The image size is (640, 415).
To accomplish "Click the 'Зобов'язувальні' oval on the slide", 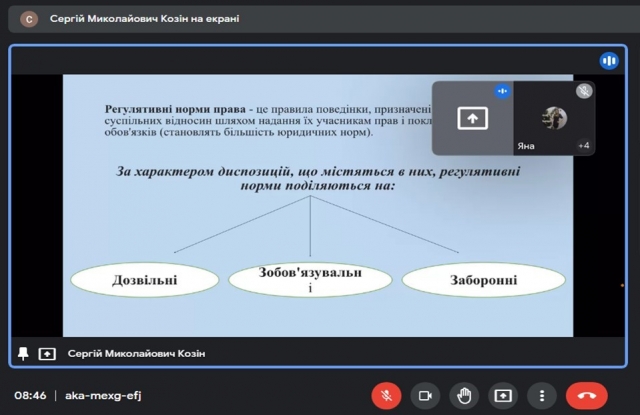I will pos(310,280).
